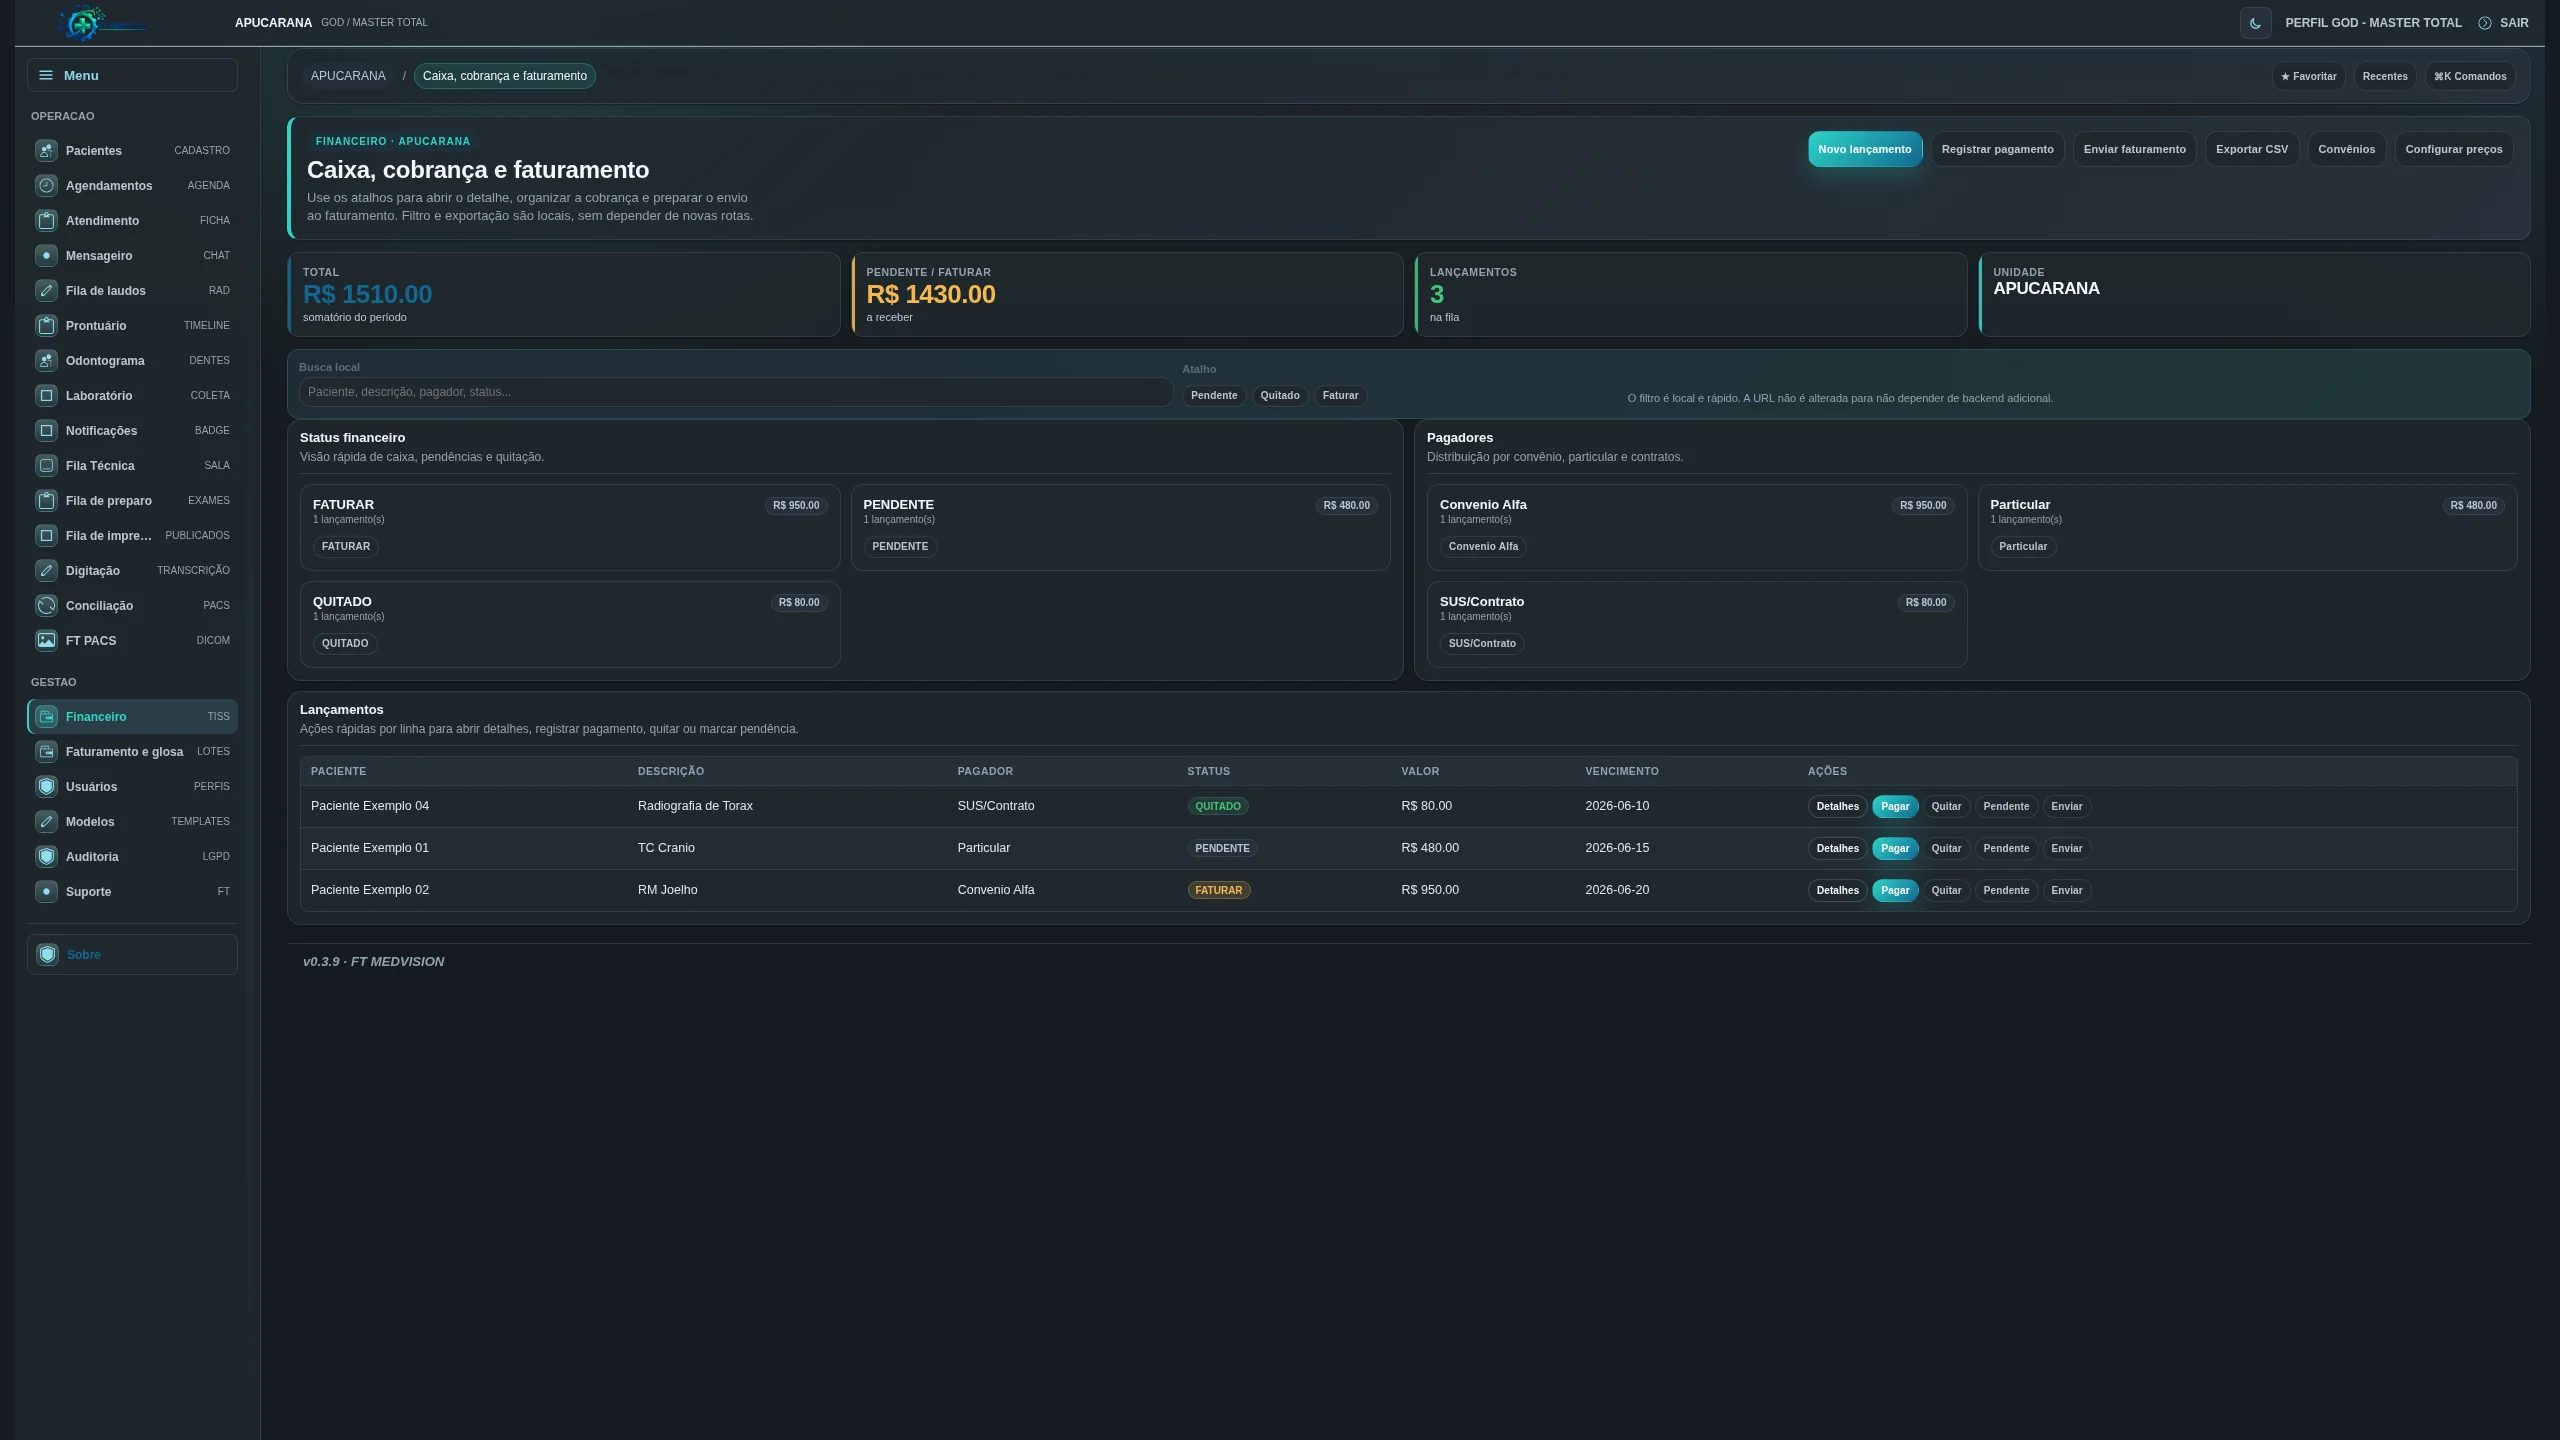Mark Paciente Exemplo 04 as Pendente
2560x1440 pixels.
point(2006,806)
